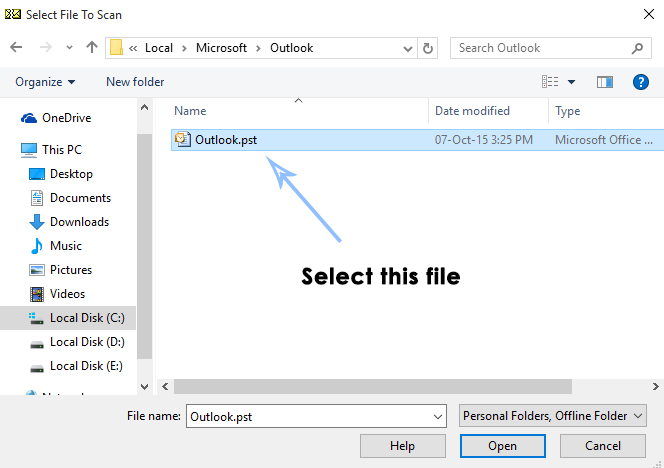Select Microsoft in the address path
Image resolution: width=664 pixels, height=468 pixels.
[x=221, y=48]
